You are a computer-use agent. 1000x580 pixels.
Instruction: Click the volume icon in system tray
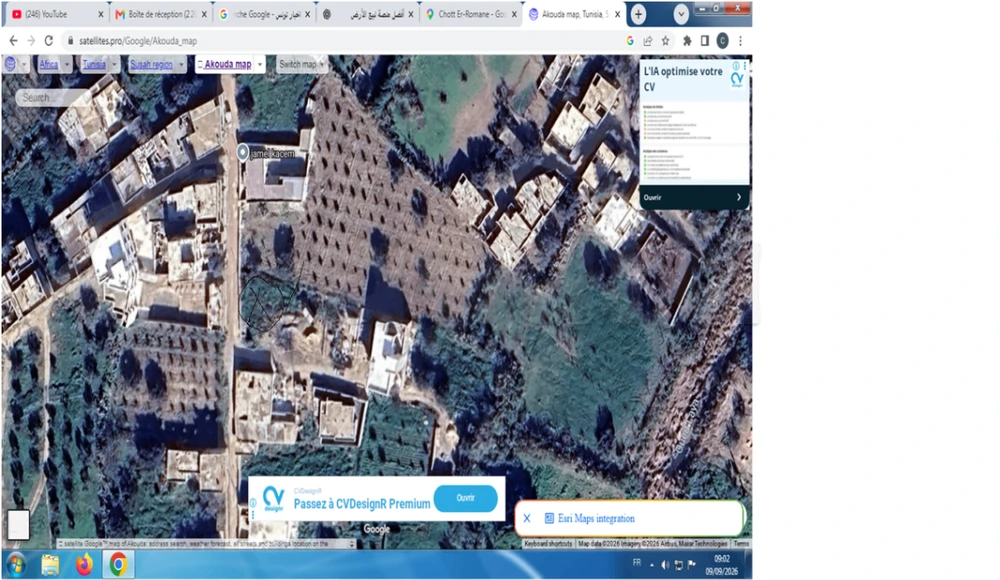pos(665,565)
